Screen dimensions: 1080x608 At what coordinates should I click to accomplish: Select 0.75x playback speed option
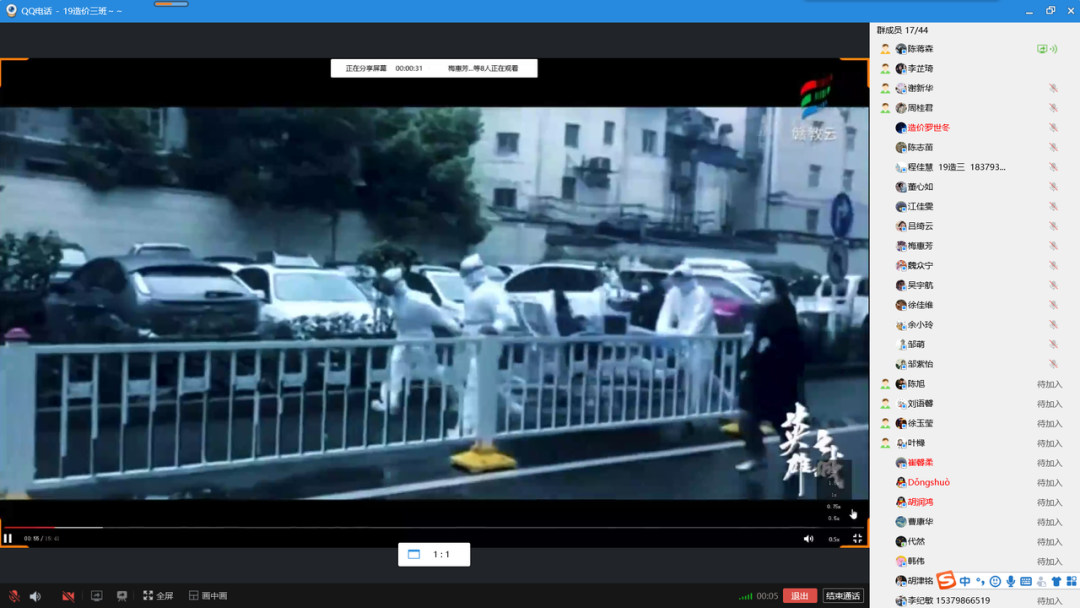(x=834, y=507)
